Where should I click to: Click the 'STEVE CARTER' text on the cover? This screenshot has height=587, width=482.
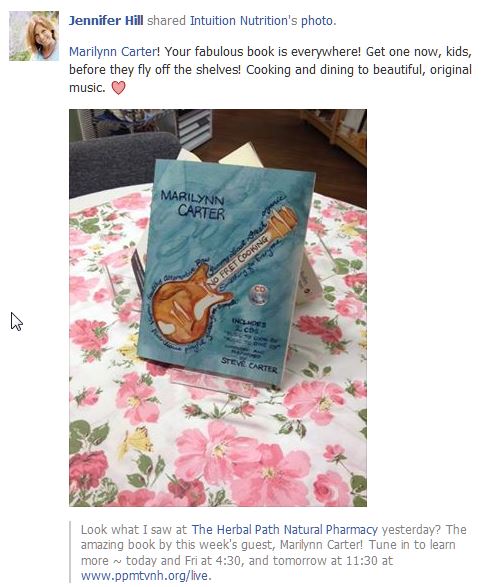pyautogui.click(x=249, y=365)
